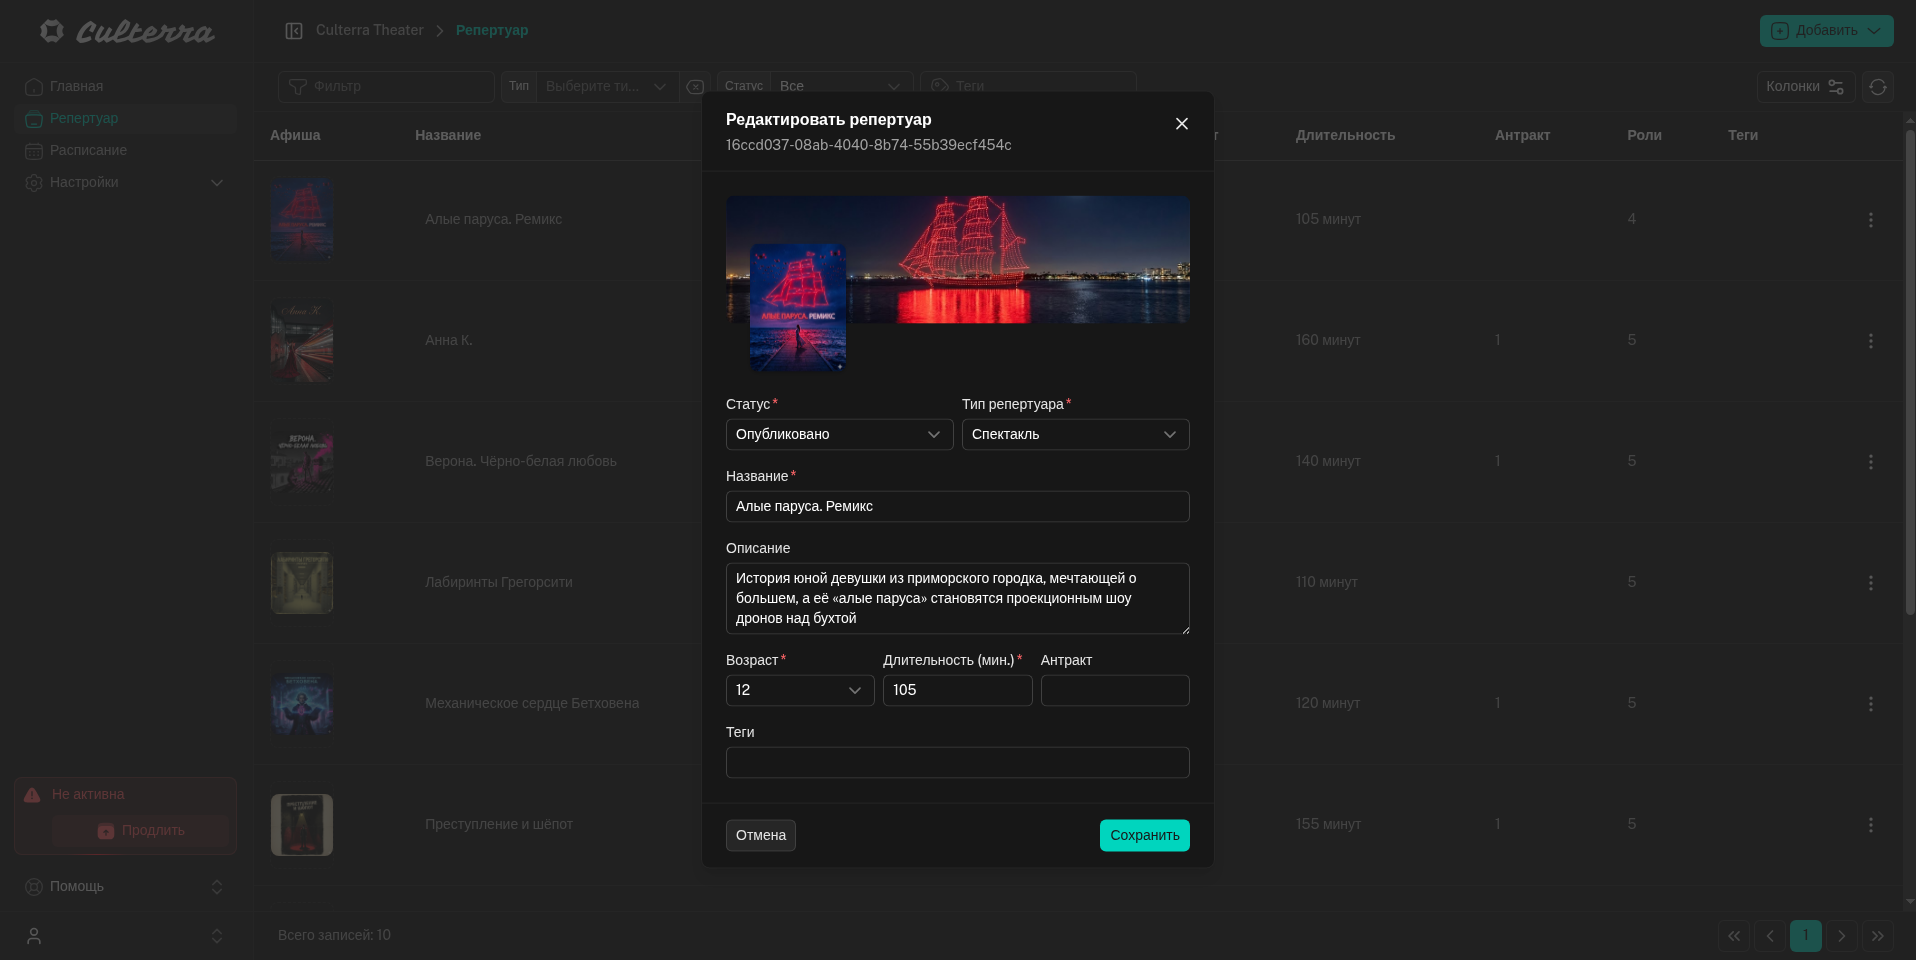Image resolution: width=1916 pixels, height=960 pixels.
Task: Go to the last page
Action: point(1877,936)
